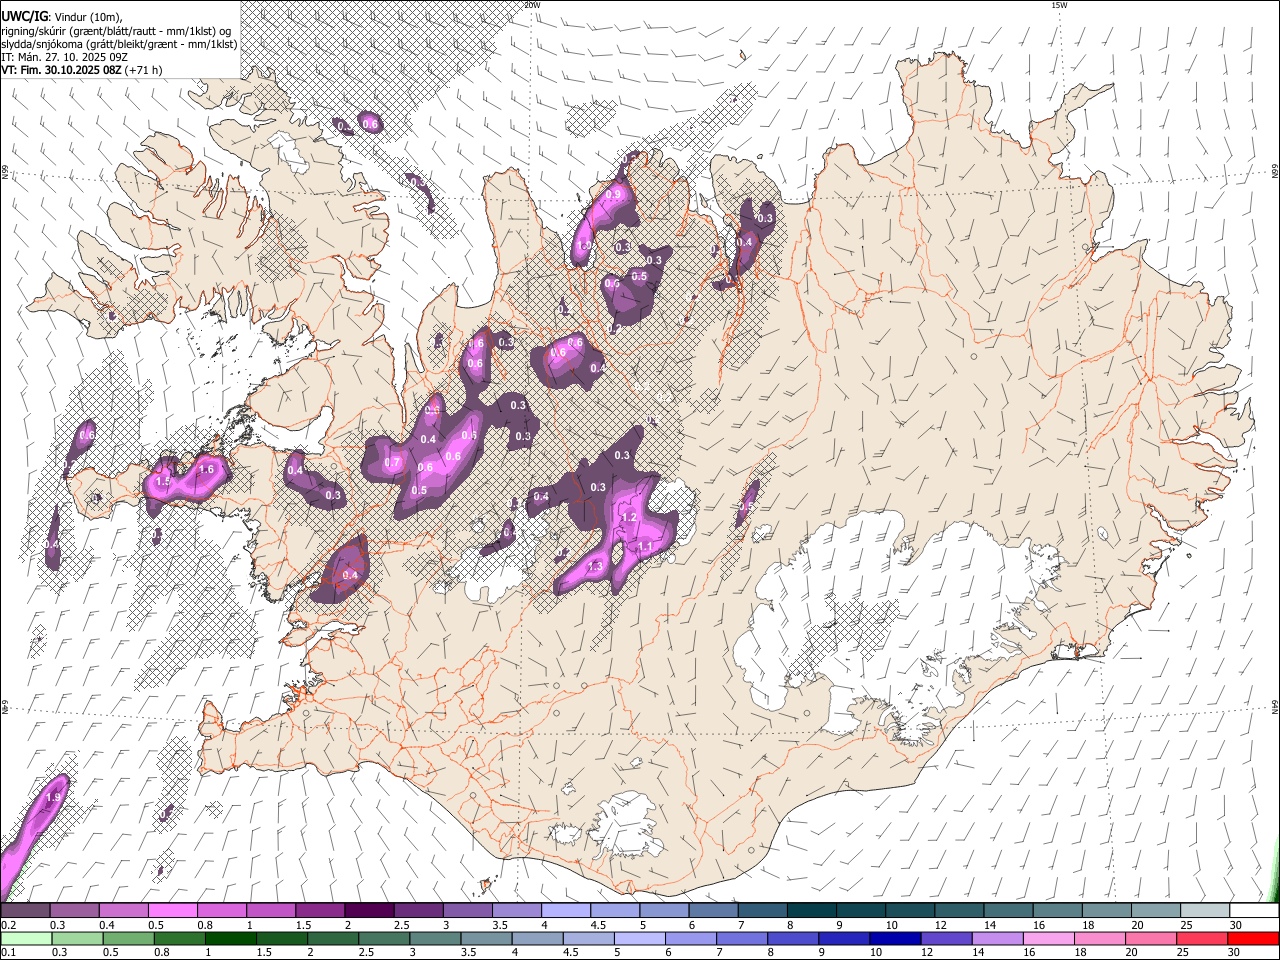This screenshot has width=1280, height=960.
Task: Select bright pink 0.5 swatch in upper legend row
Action: [172, 911]
